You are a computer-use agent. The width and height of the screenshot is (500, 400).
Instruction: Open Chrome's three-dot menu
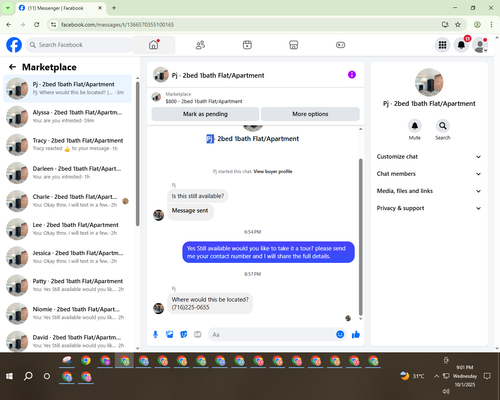point(491,24)
